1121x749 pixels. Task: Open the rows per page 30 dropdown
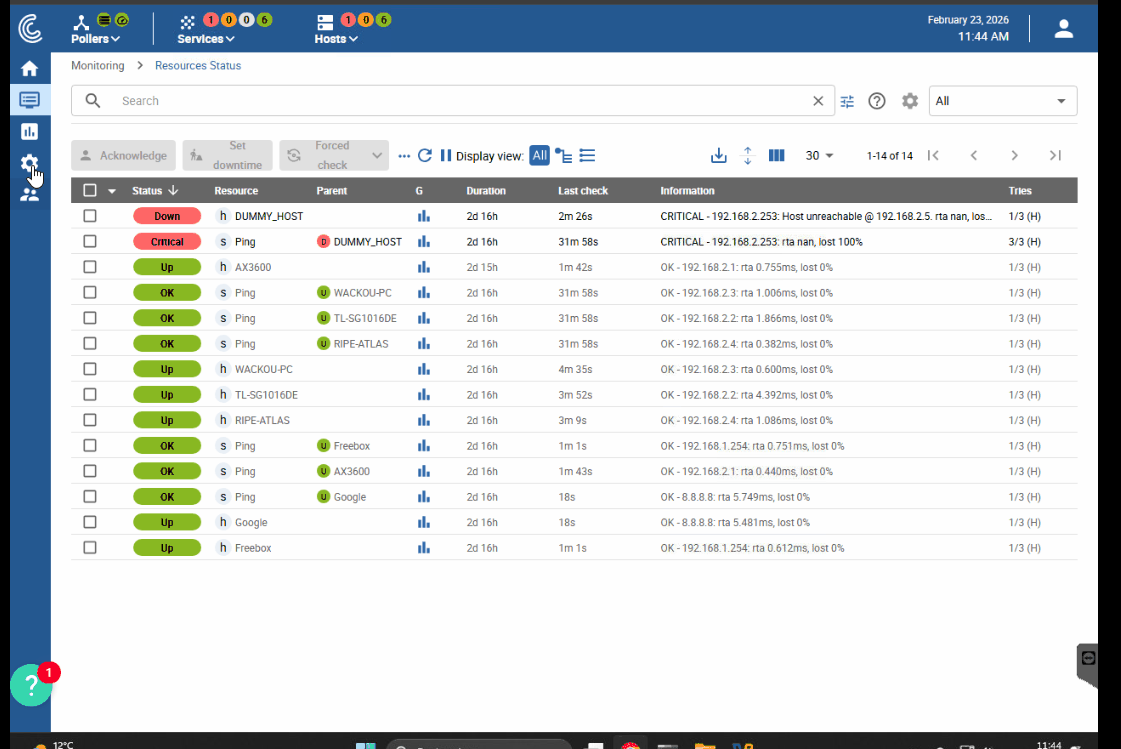point(819,155)
